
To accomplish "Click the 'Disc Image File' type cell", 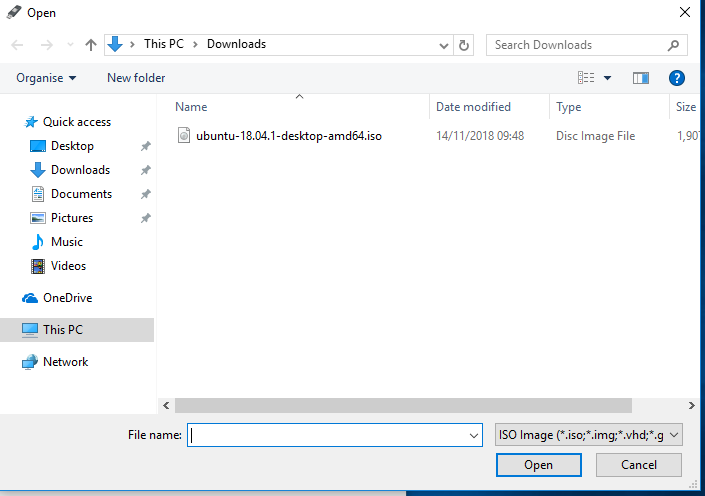I will 595,136.
